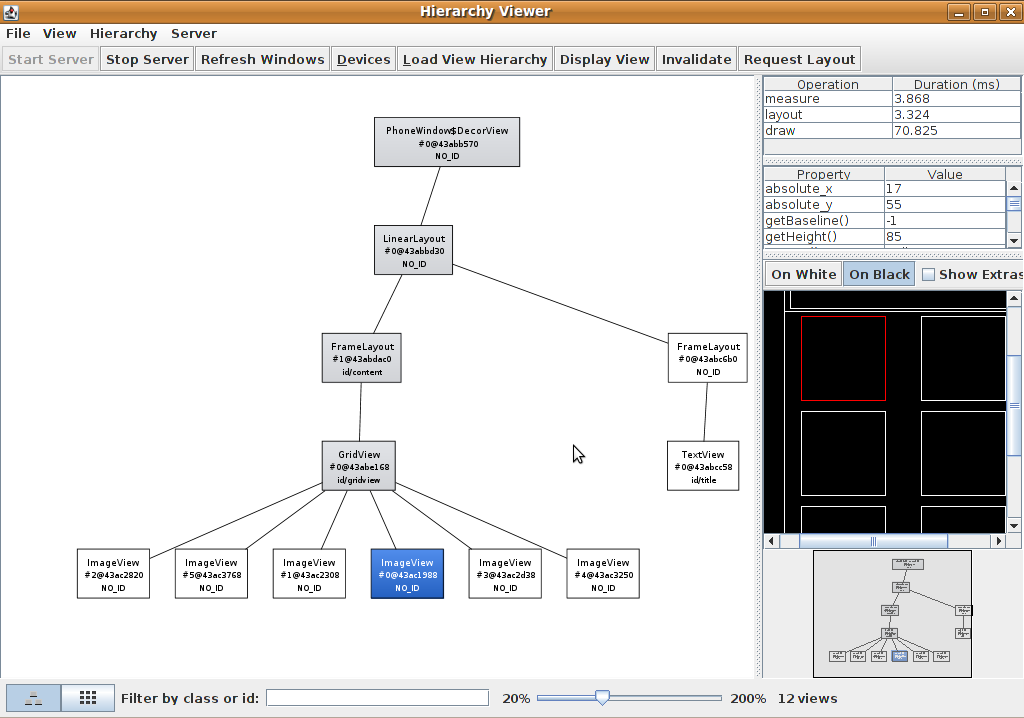1024x718 pixels.
Task: Select the TextView id/title node
Action: tap(703, 466)
